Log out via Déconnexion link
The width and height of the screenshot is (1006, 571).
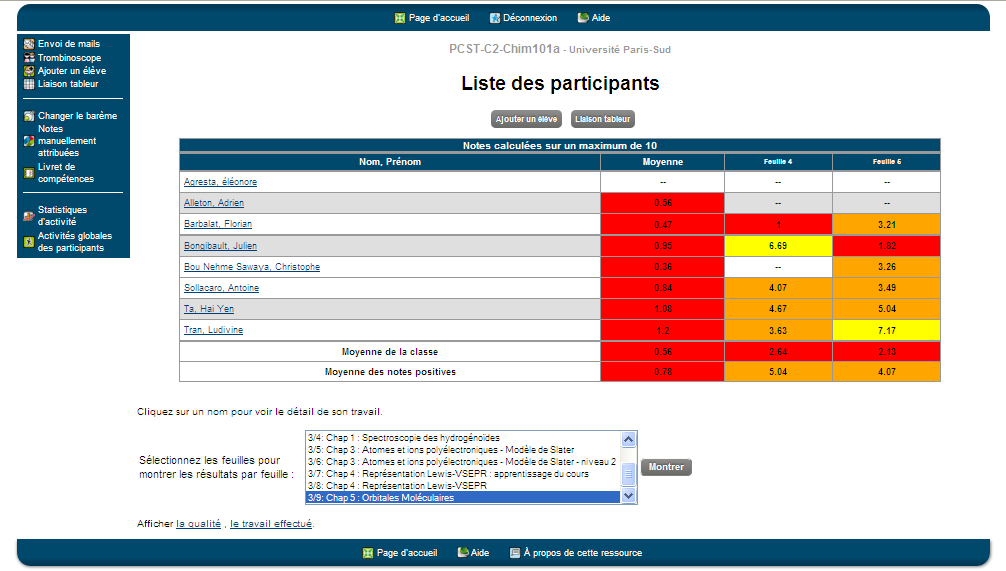click(530, 18)
